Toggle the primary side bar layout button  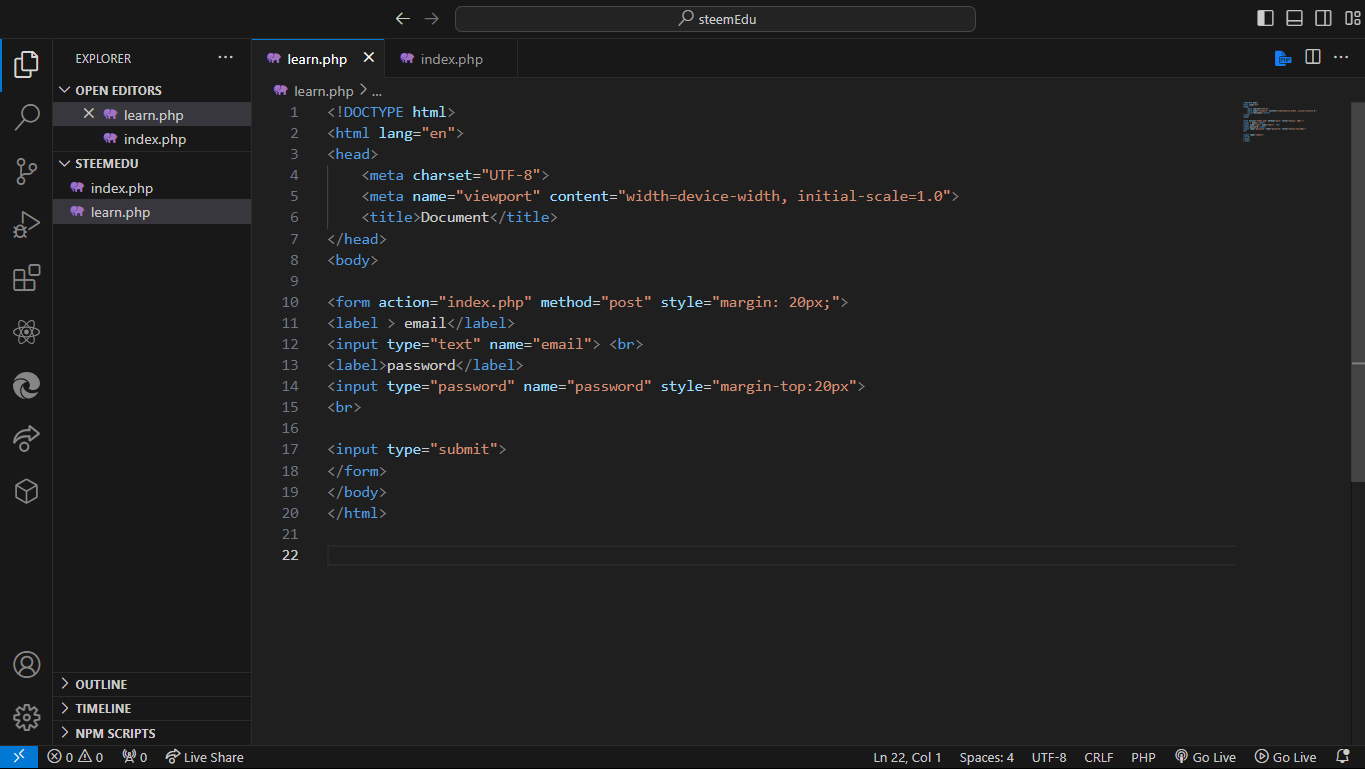pyautogui.click(x=1265, y=18)
